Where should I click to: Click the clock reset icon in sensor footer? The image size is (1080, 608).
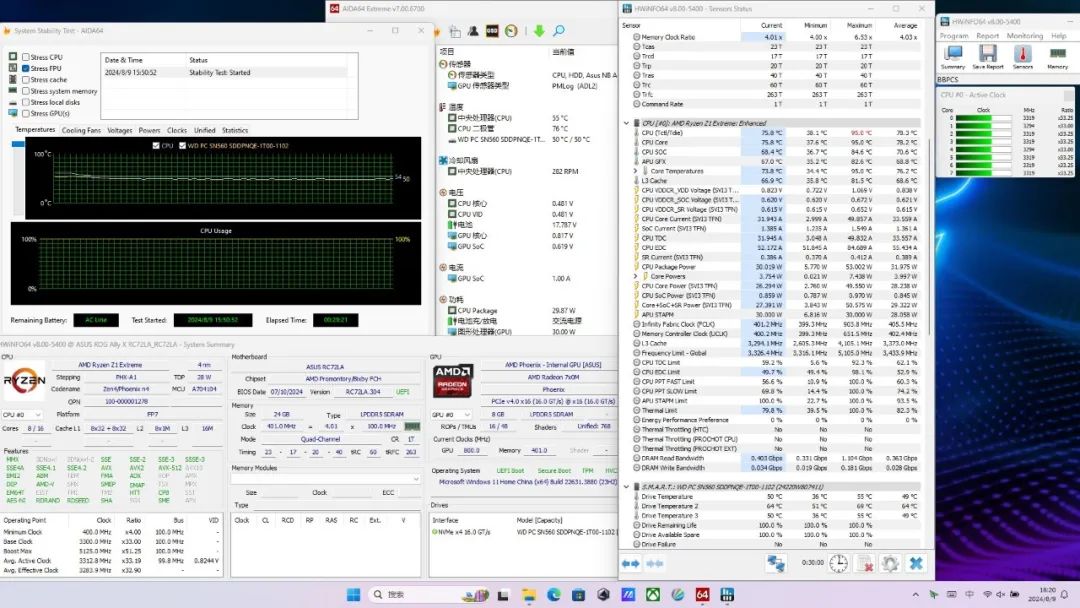[838, 564]
